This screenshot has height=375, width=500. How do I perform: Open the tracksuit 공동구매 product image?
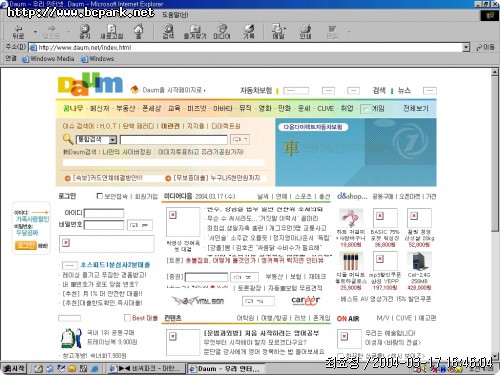pos(71,338)
